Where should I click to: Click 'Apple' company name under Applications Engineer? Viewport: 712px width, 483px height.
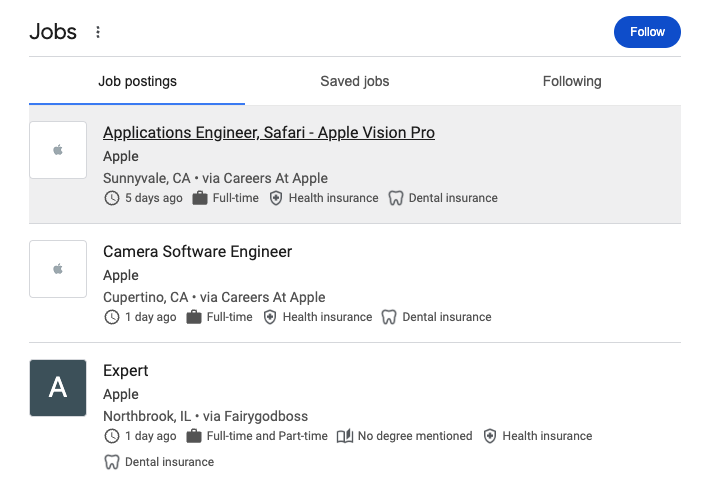pos(121,156)
